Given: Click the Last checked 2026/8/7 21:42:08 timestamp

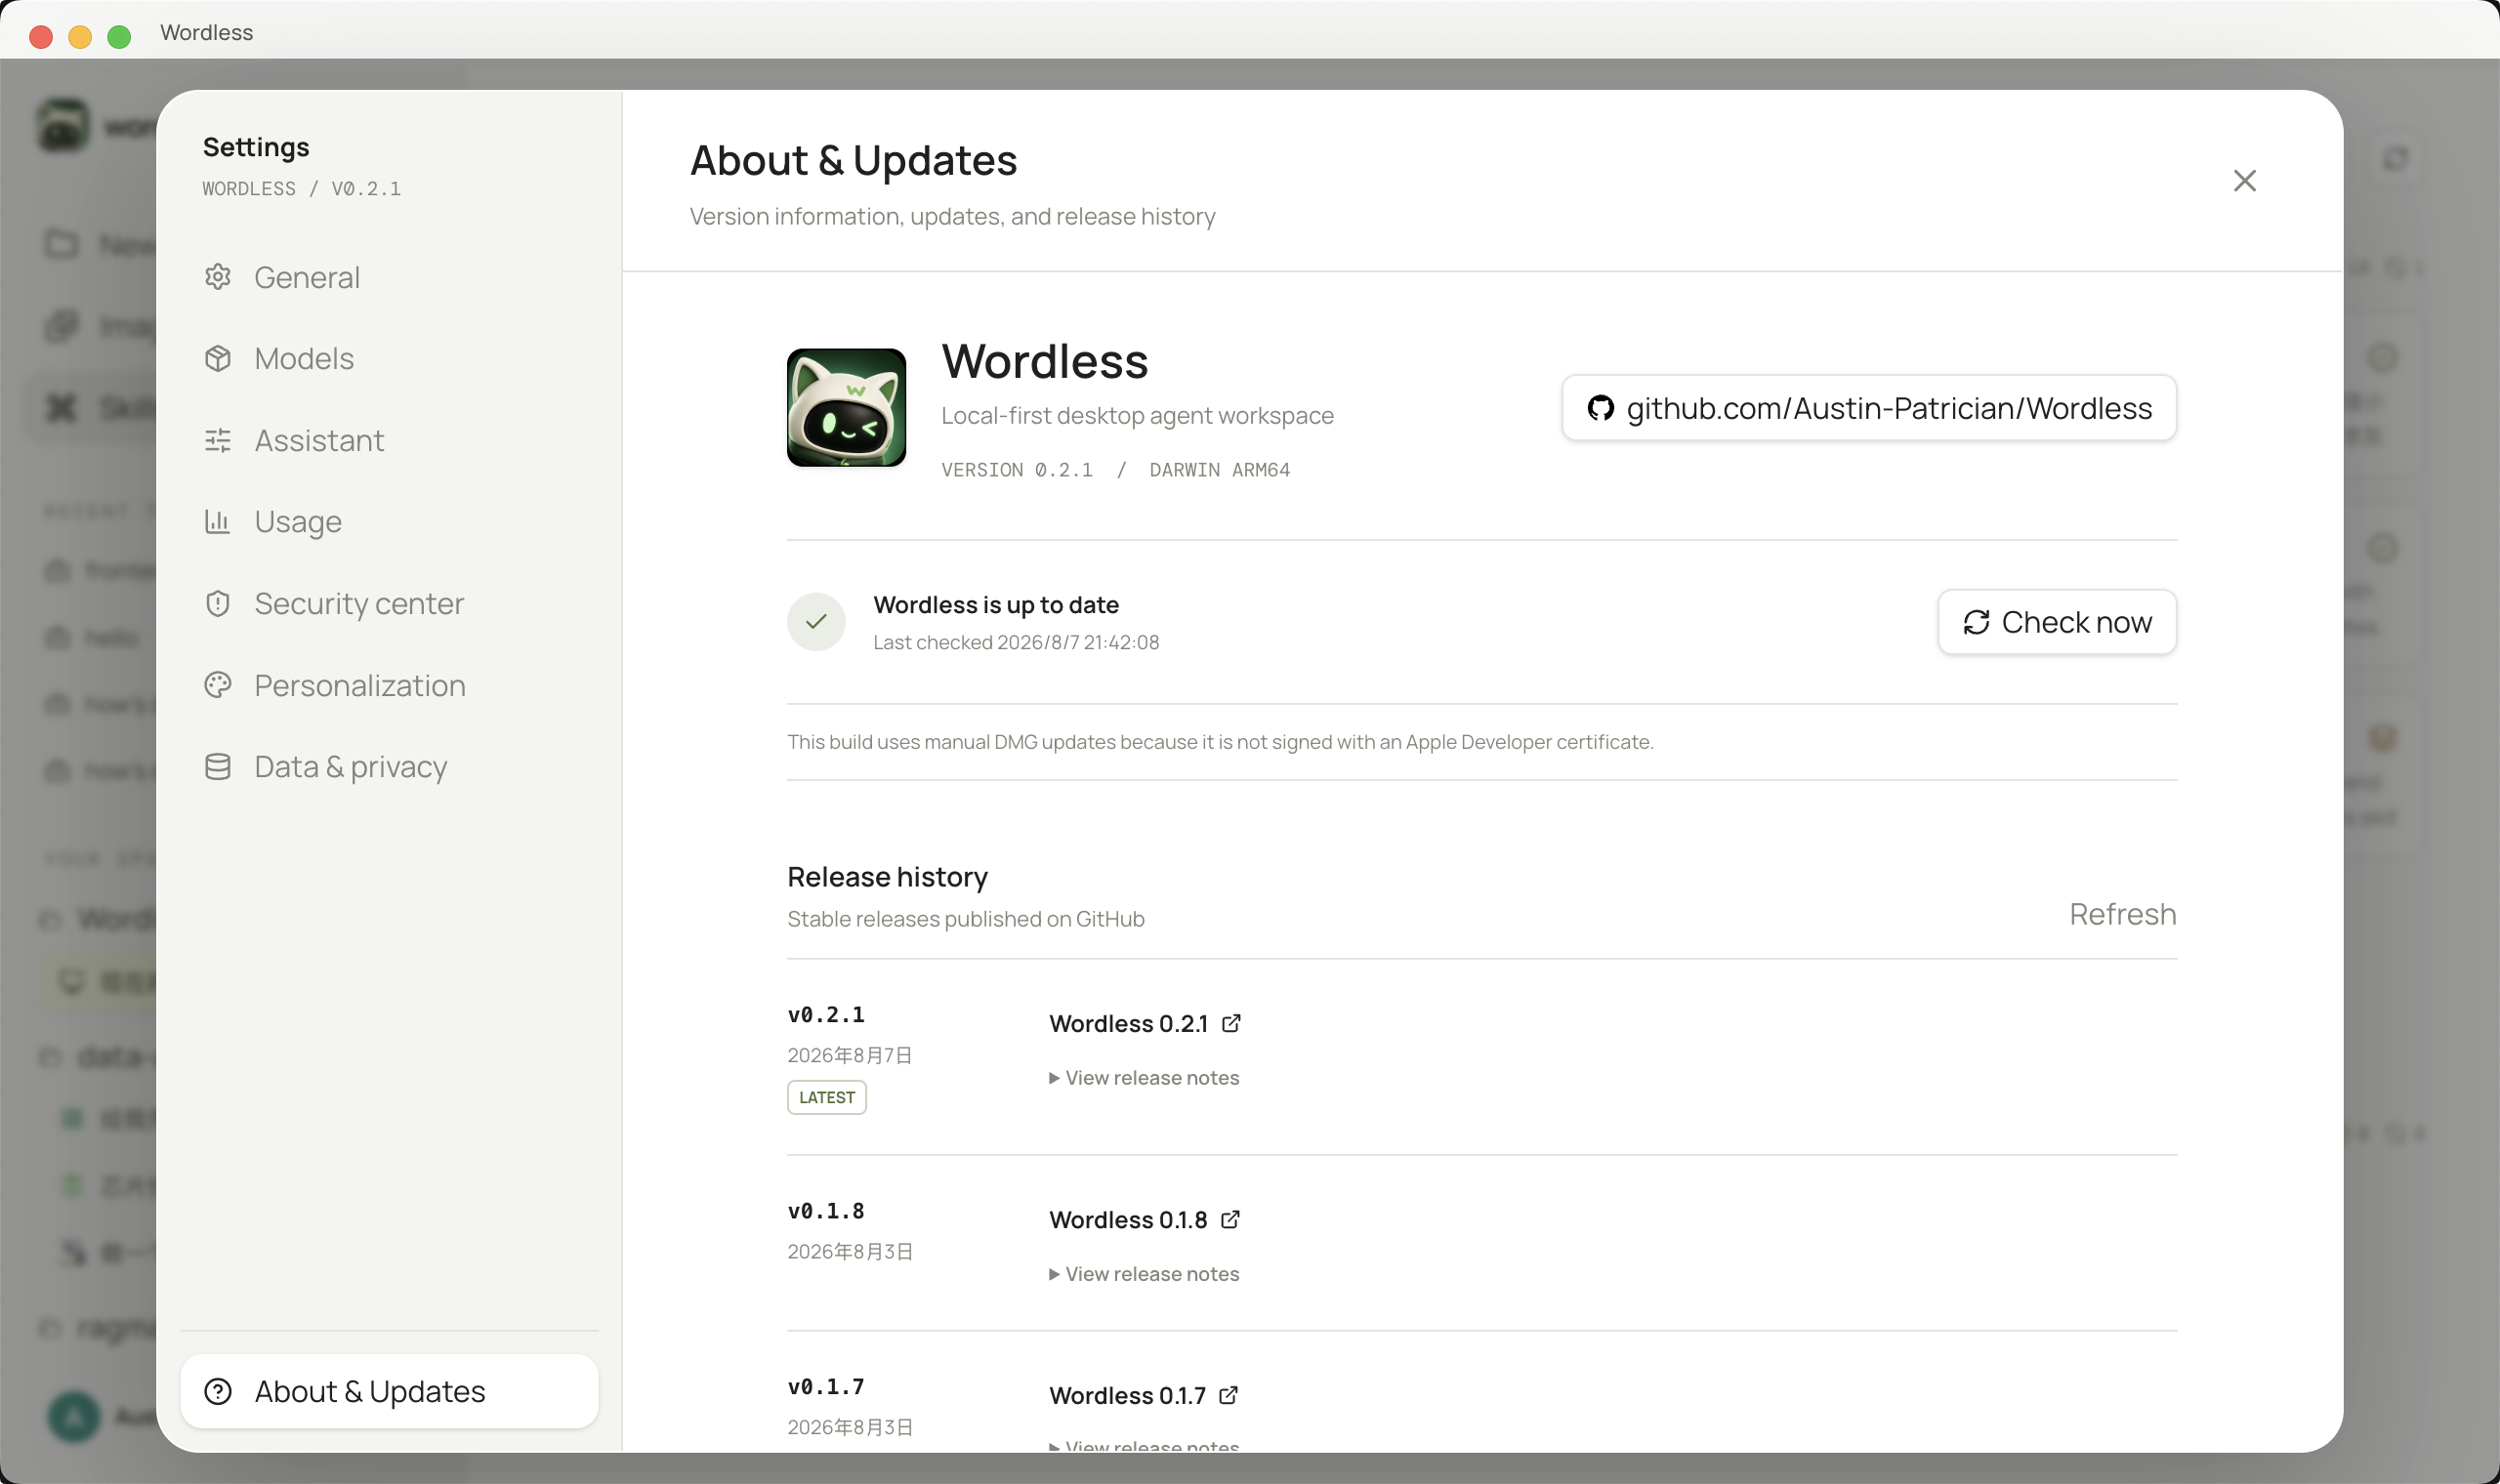Looking at the screenshot, I should 1016,642.
